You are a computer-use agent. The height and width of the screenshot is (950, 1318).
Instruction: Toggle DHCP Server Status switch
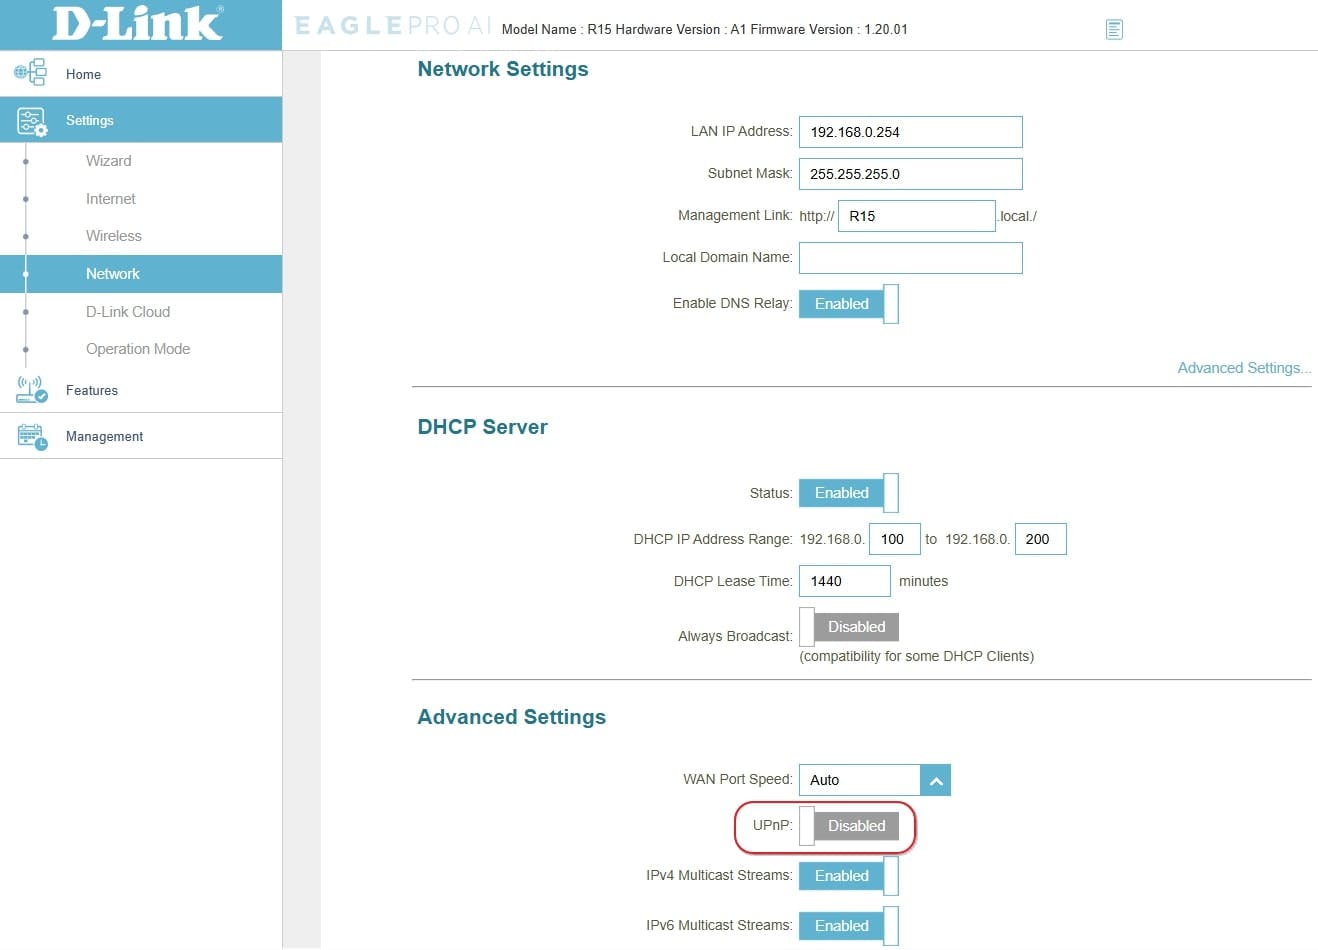point(849,493)
